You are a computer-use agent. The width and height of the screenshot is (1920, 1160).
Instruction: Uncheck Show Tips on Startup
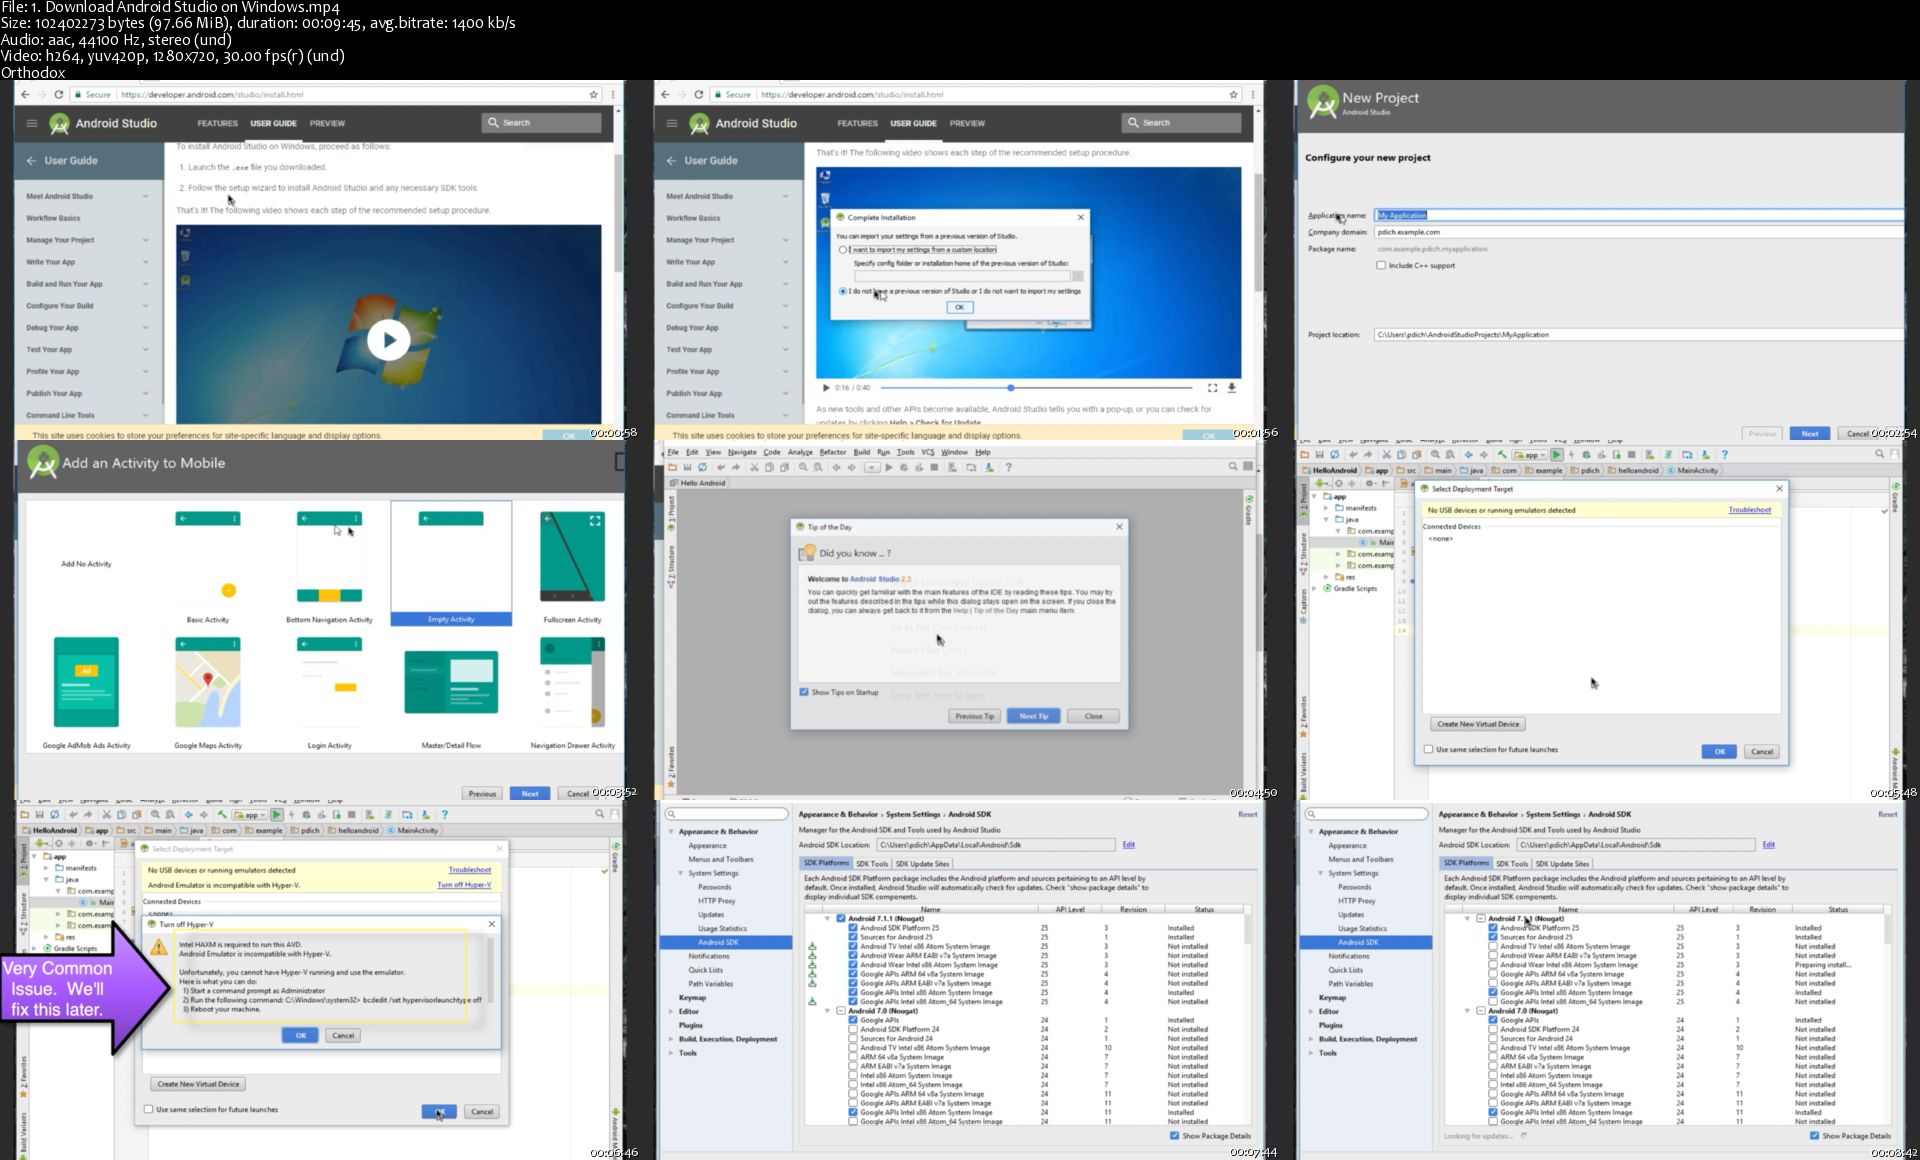pyautogui.click(x=803, y=692)
